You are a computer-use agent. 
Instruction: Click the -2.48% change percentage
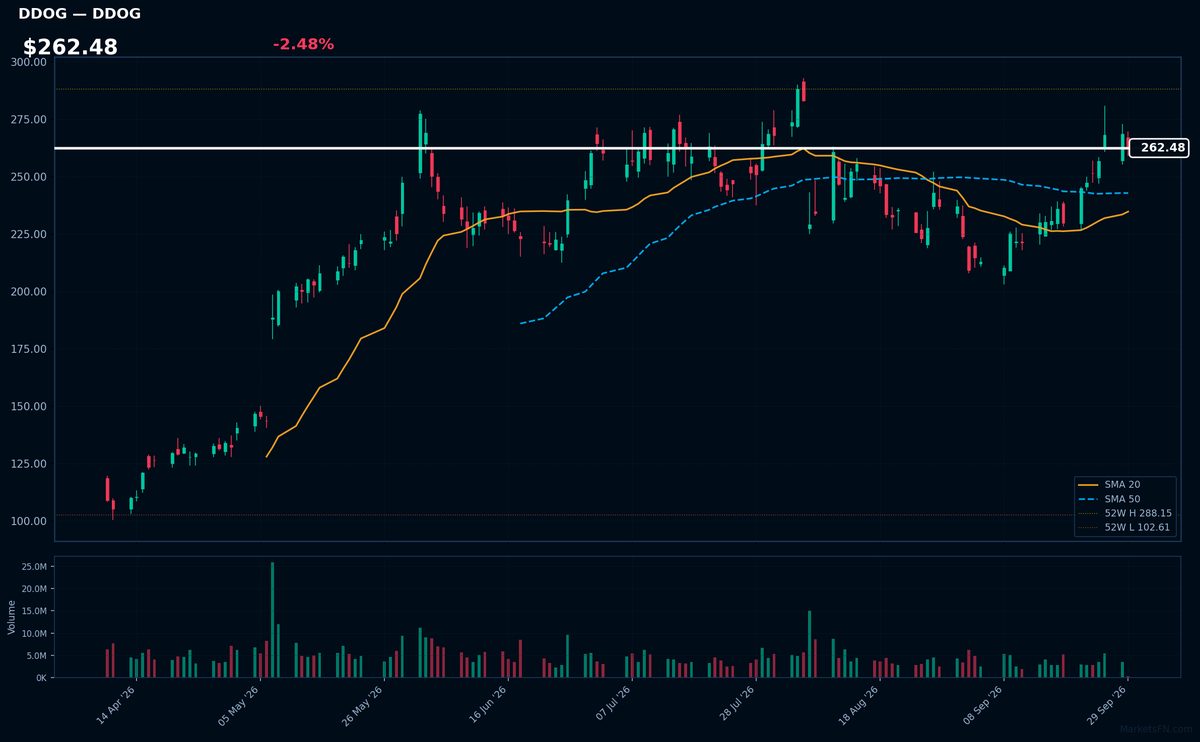[x=303, y=44]
